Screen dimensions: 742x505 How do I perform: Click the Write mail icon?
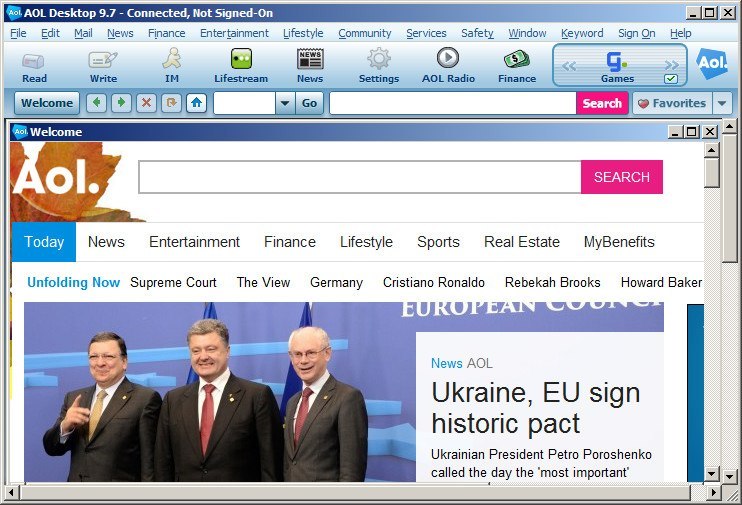click(103, 64)
